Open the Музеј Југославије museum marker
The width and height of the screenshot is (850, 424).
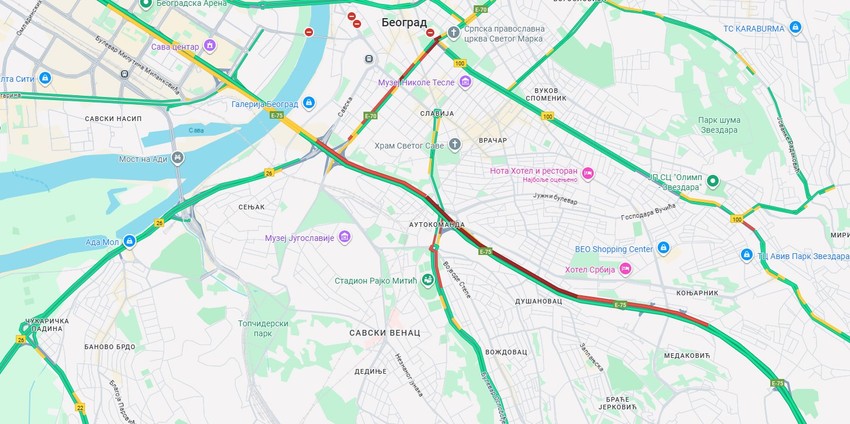coord(344,237)
